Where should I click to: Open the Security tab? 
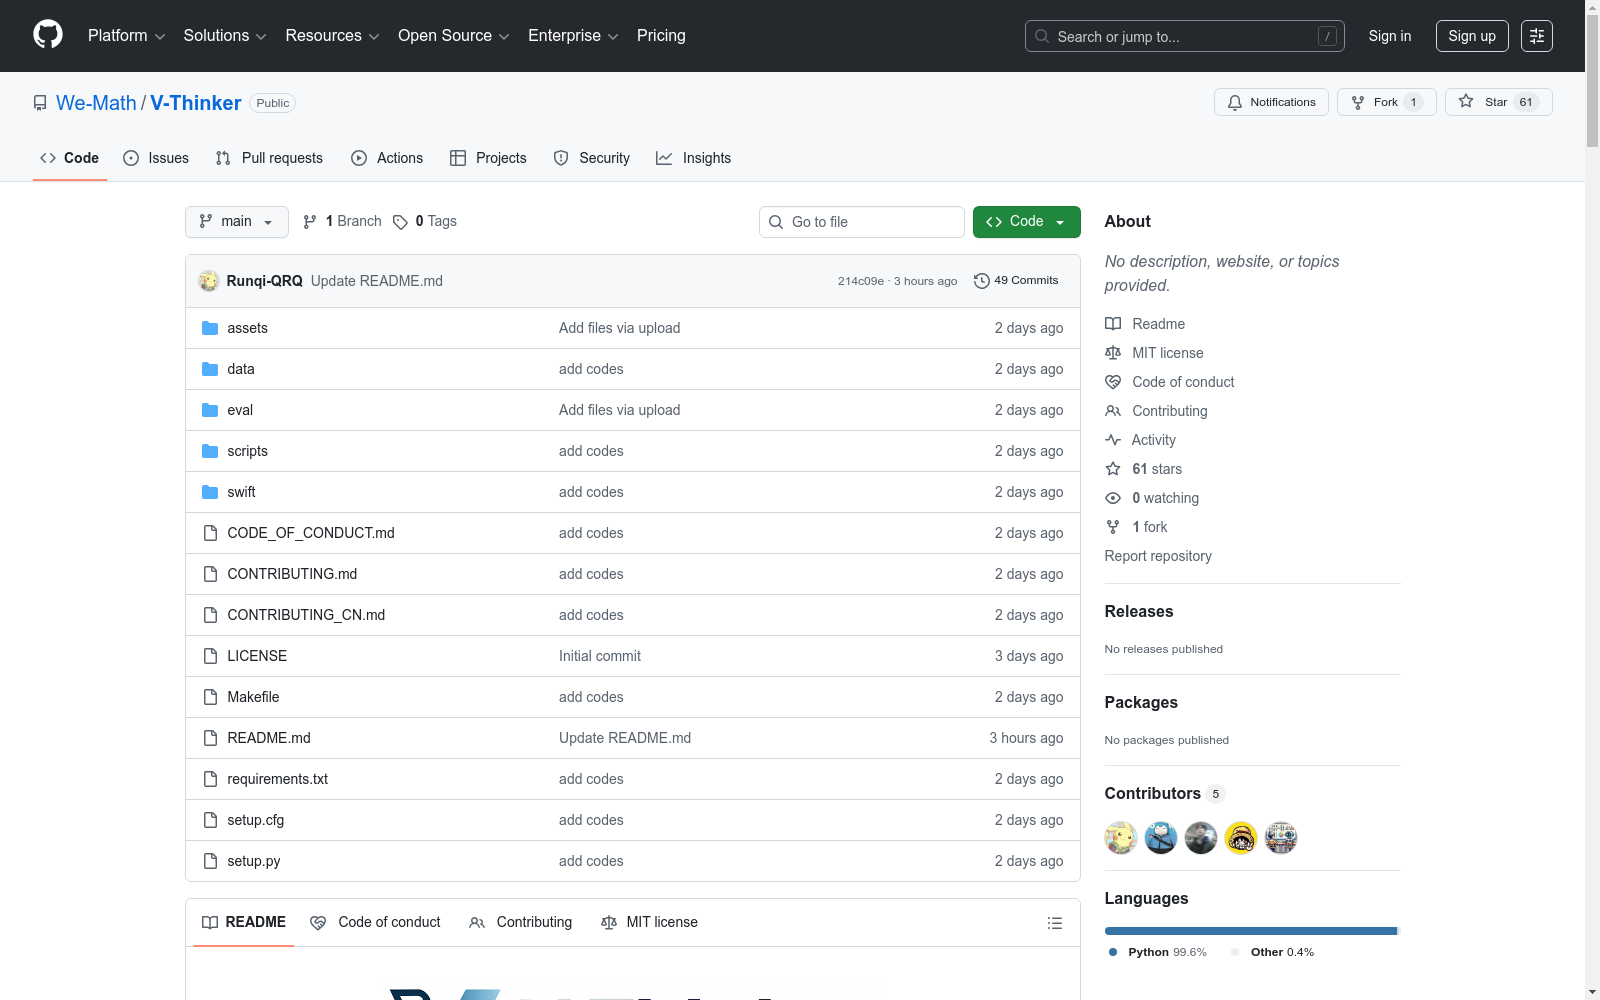pos(592,158)
